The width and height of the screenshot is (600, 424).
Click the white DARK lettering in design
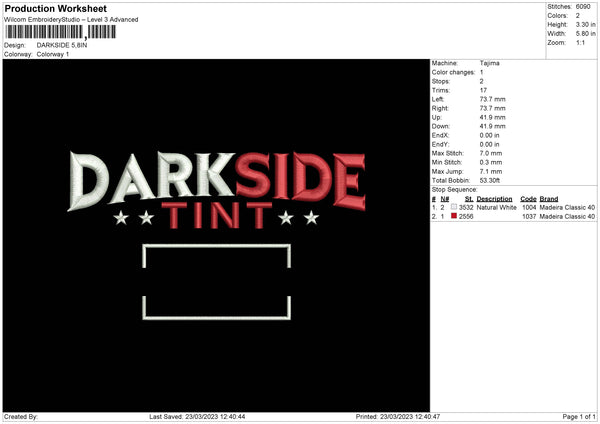click(152, 180)
